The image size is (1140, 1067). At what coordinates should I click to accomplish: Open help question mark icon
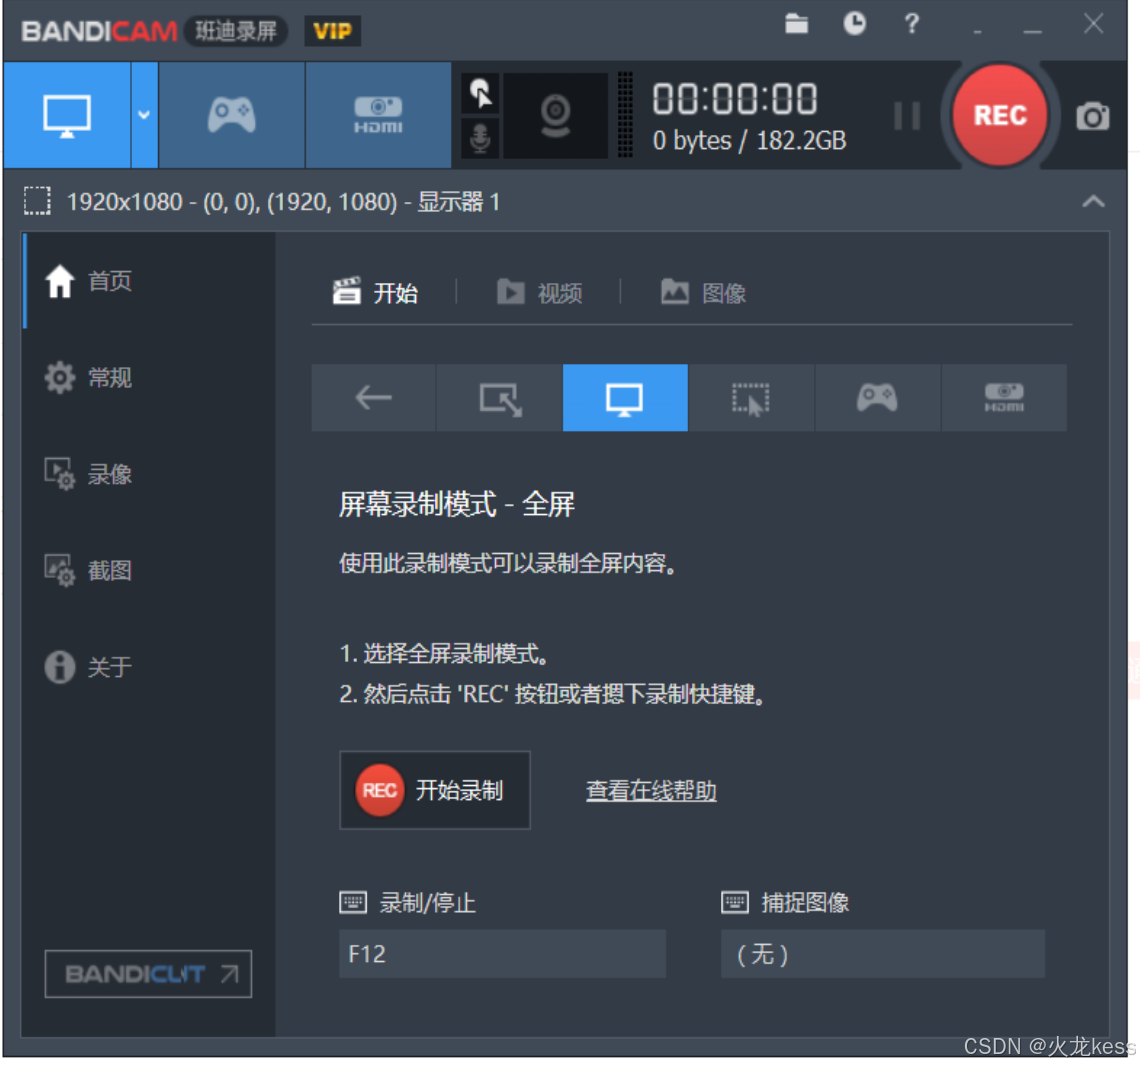coord(911,24)
